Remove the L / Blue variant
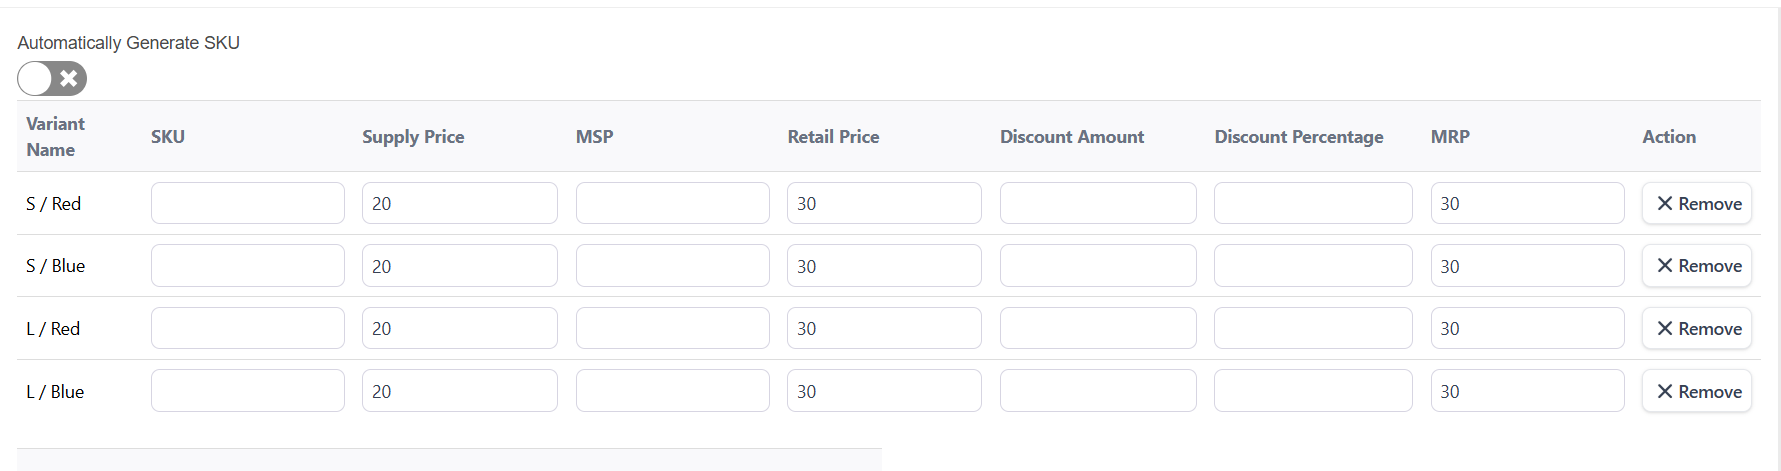 (1696, 391)
